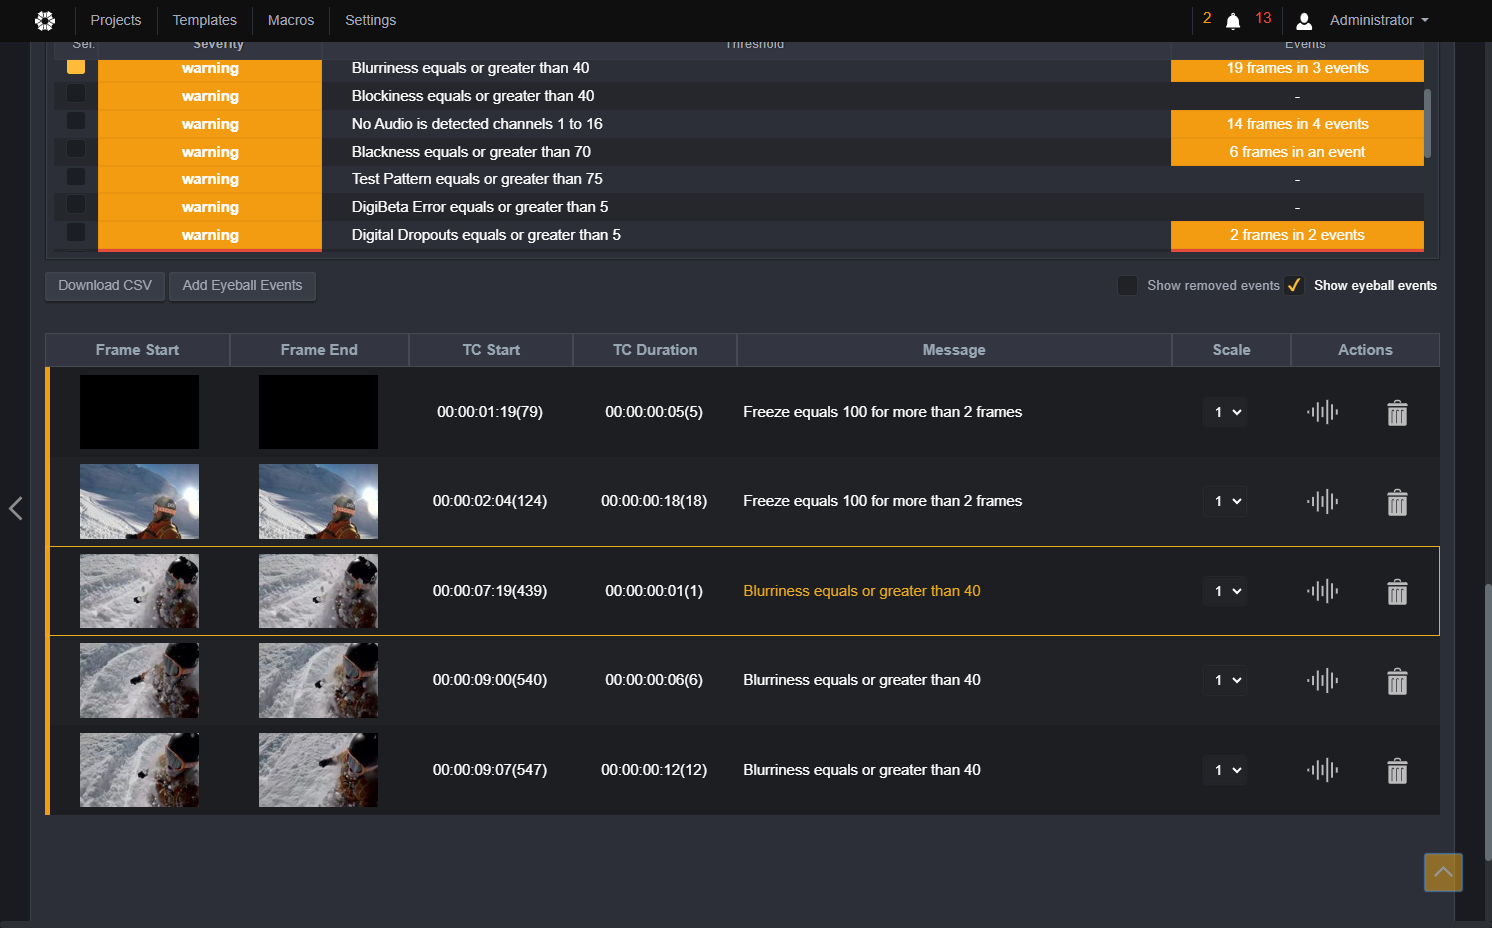Viewport: 1492px width, 928px height.
Task: Open waveform for the 00:00:02:04(124) event
Action: tap(1322, 501)
